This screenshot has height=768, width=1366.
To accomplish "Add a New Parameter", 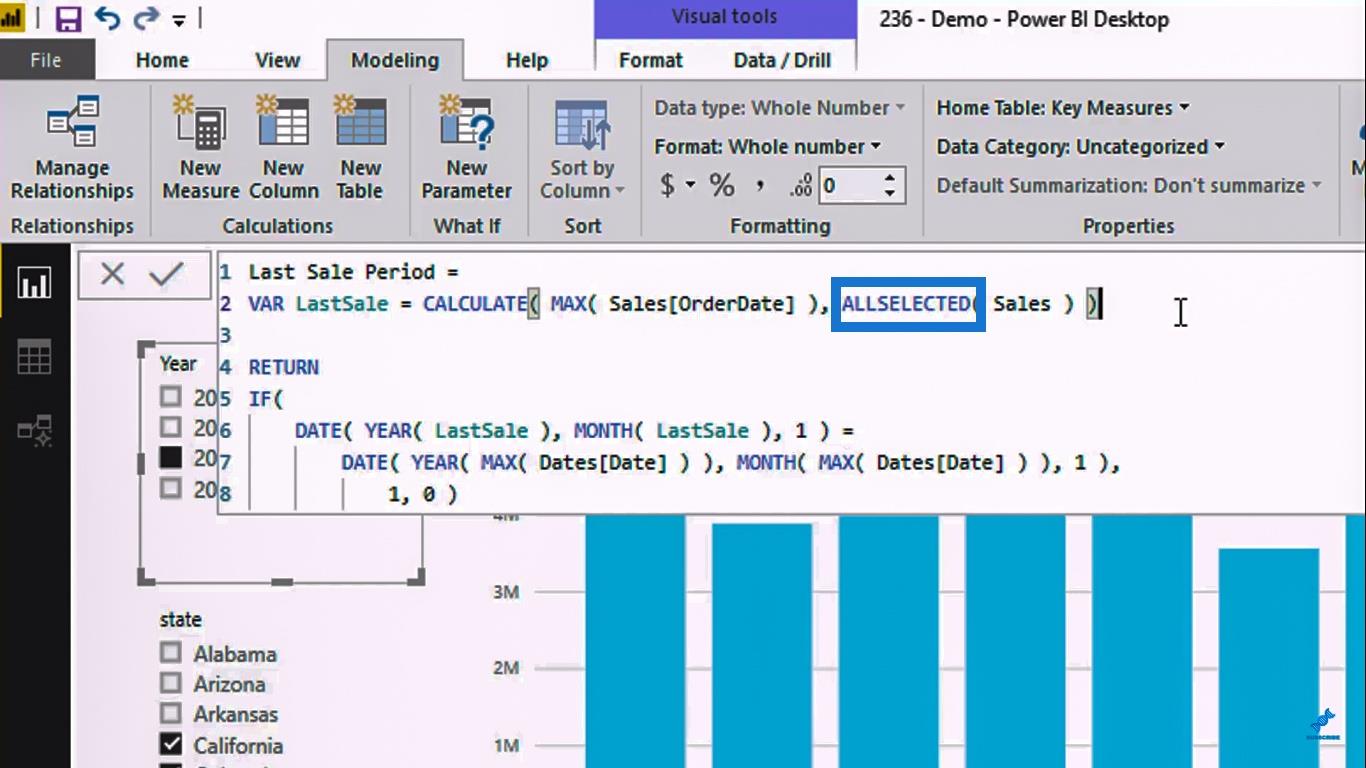I will [466, 148].
